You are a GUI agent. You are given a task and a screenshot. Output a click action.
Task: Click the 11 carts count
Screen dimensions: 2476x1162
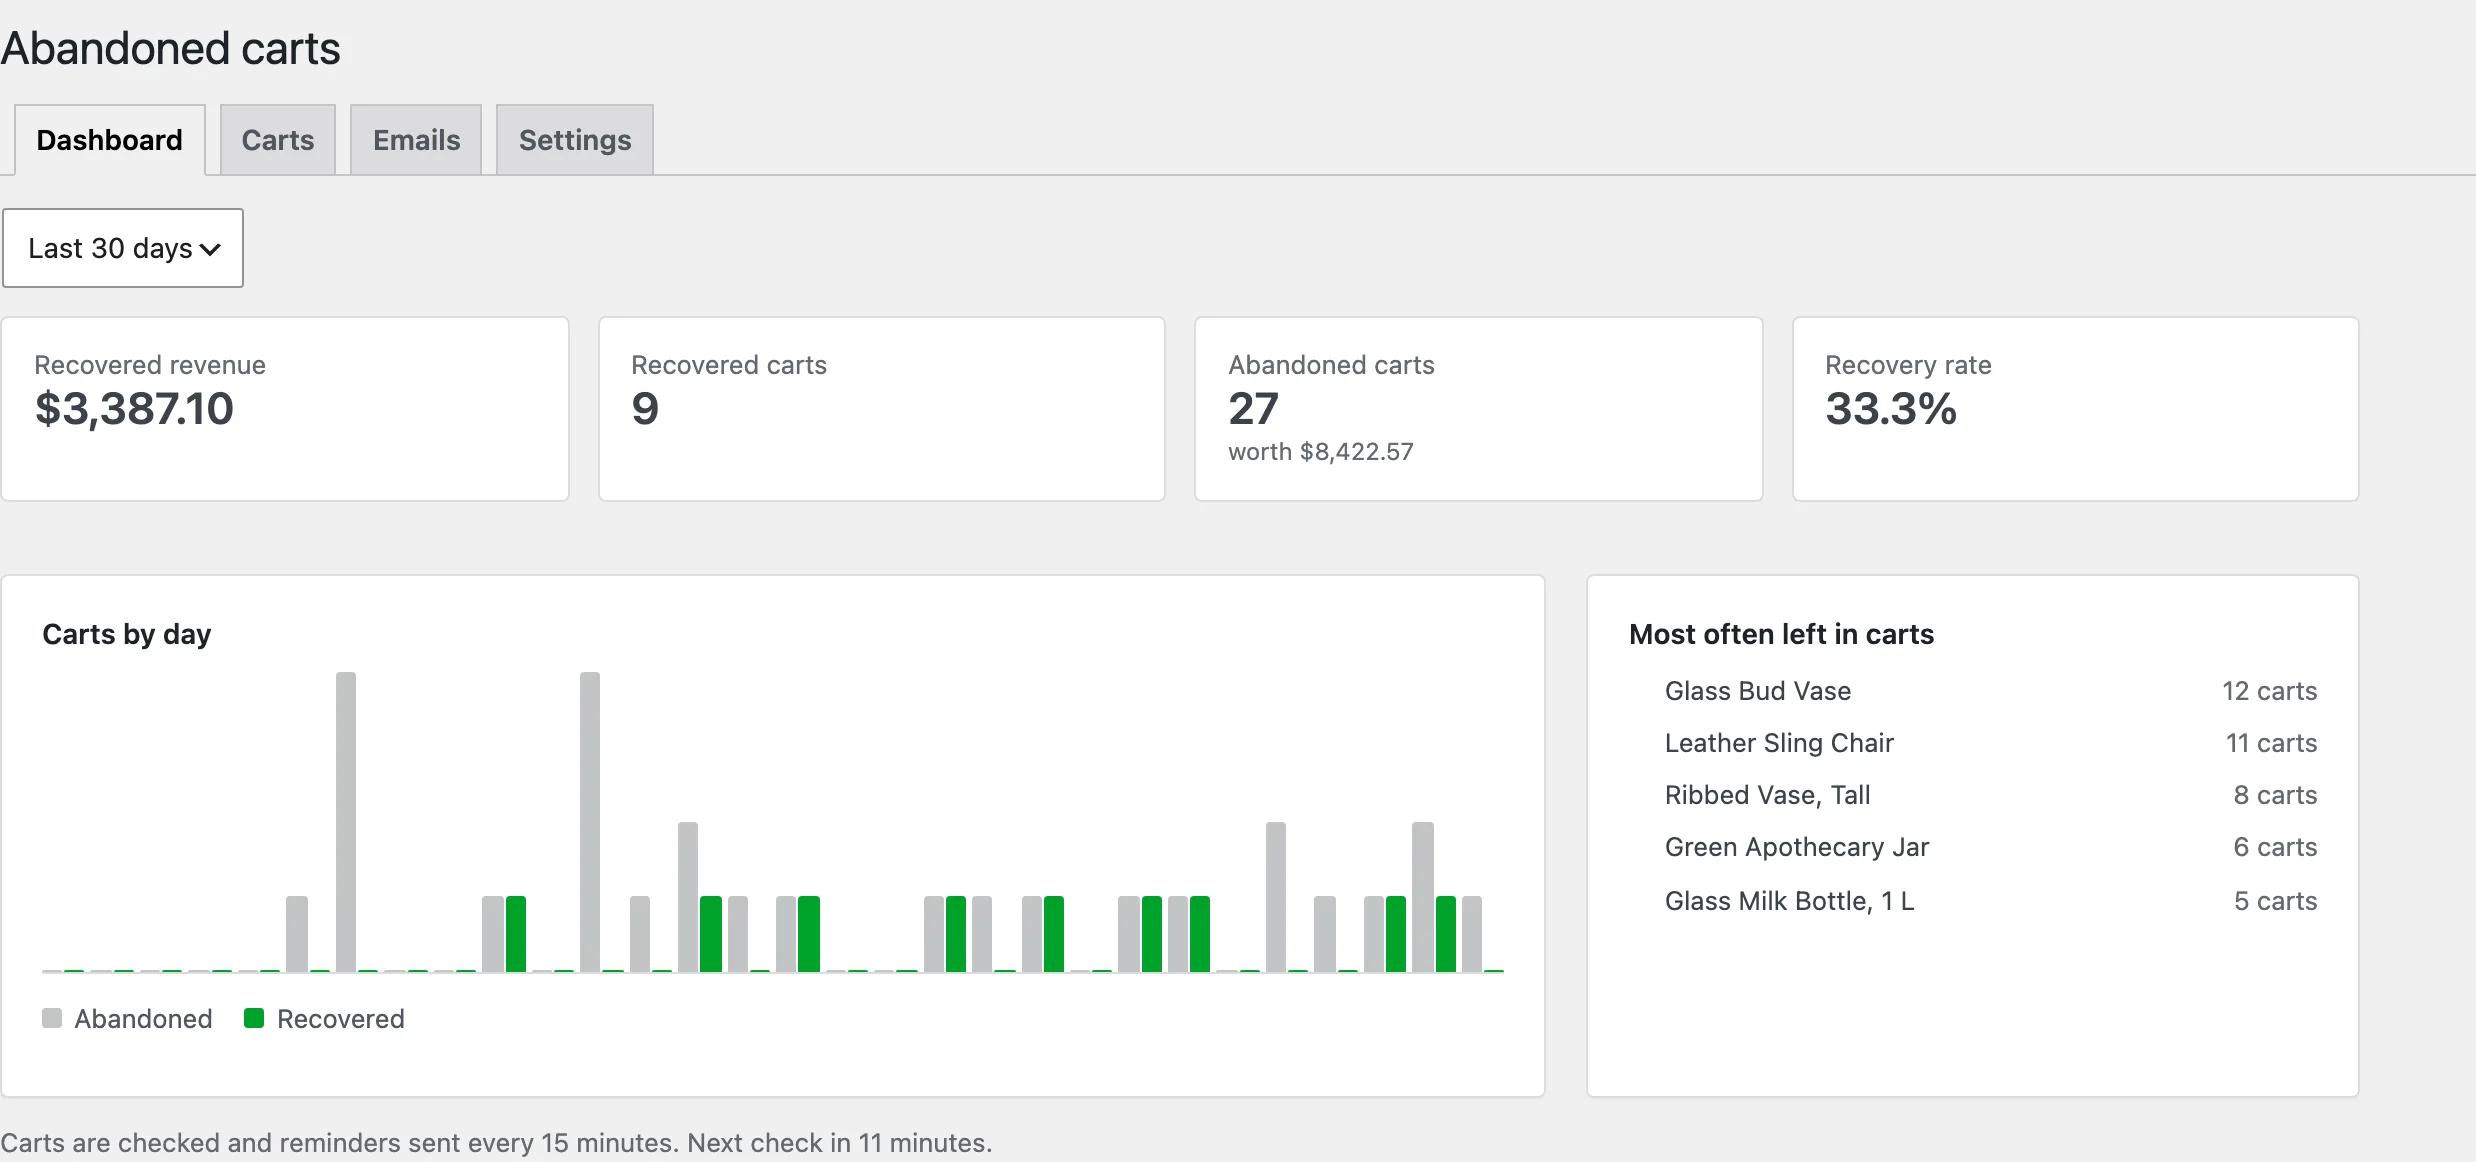click(x=2271, y=743)
